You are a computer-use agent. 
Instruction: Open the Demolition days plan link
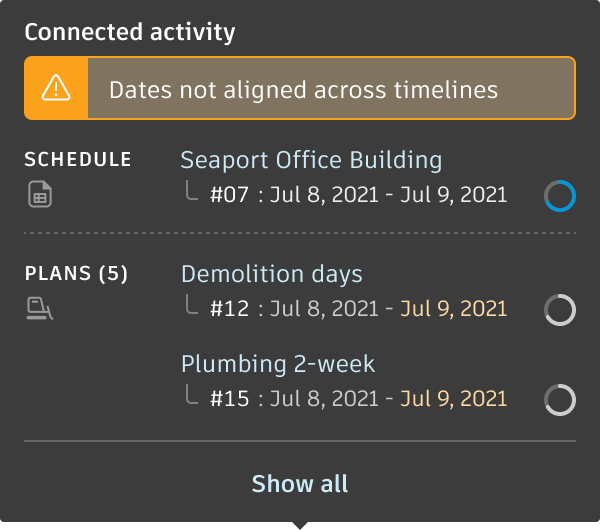pyautogui.click(x=271, y=274)
